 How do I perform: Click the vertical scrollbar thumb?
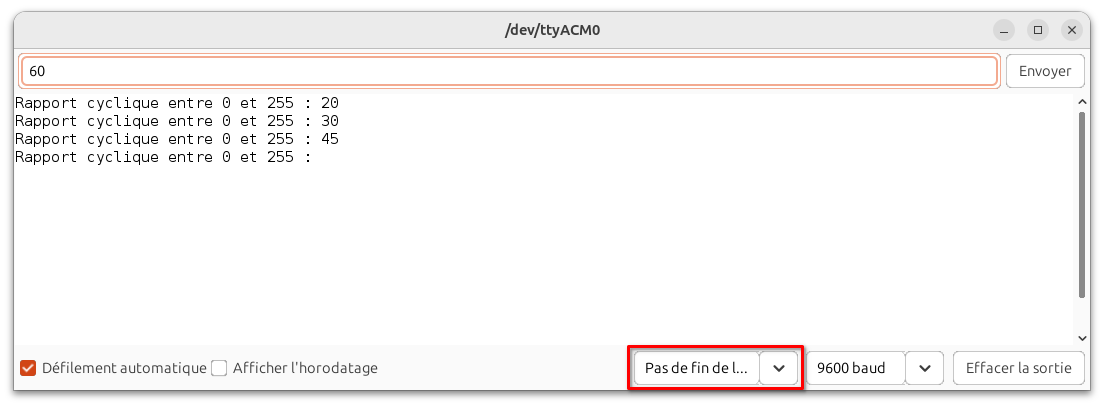point(1082,204)
